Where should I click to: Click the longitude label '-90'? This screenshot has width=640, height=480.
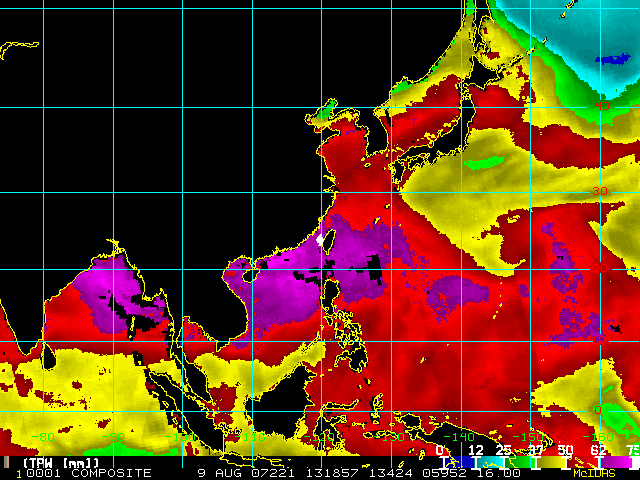pos(113,437)
